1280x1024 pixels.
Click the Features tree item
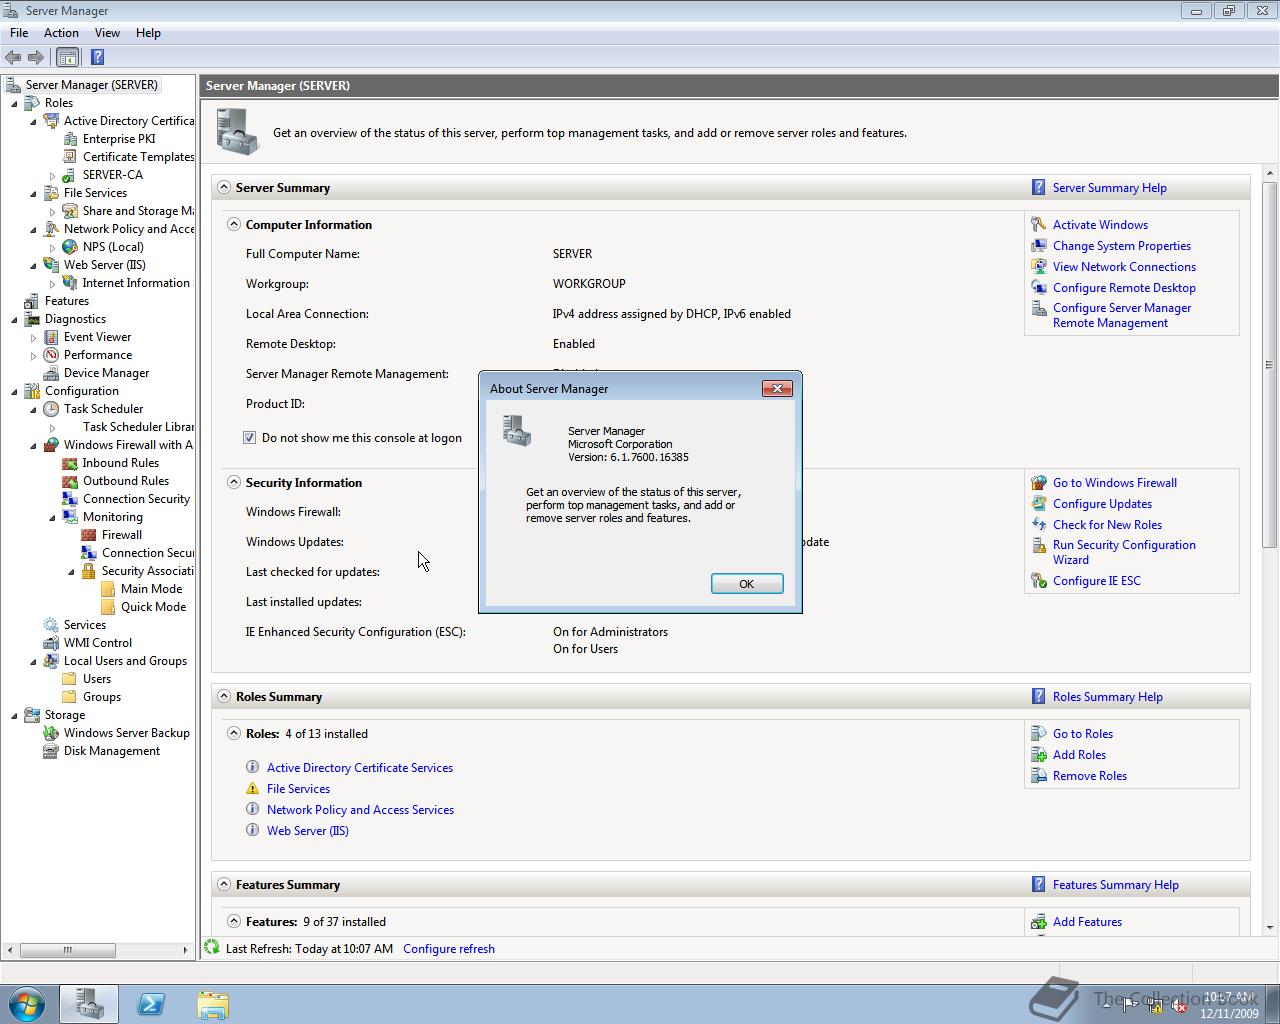coord(67,301)
